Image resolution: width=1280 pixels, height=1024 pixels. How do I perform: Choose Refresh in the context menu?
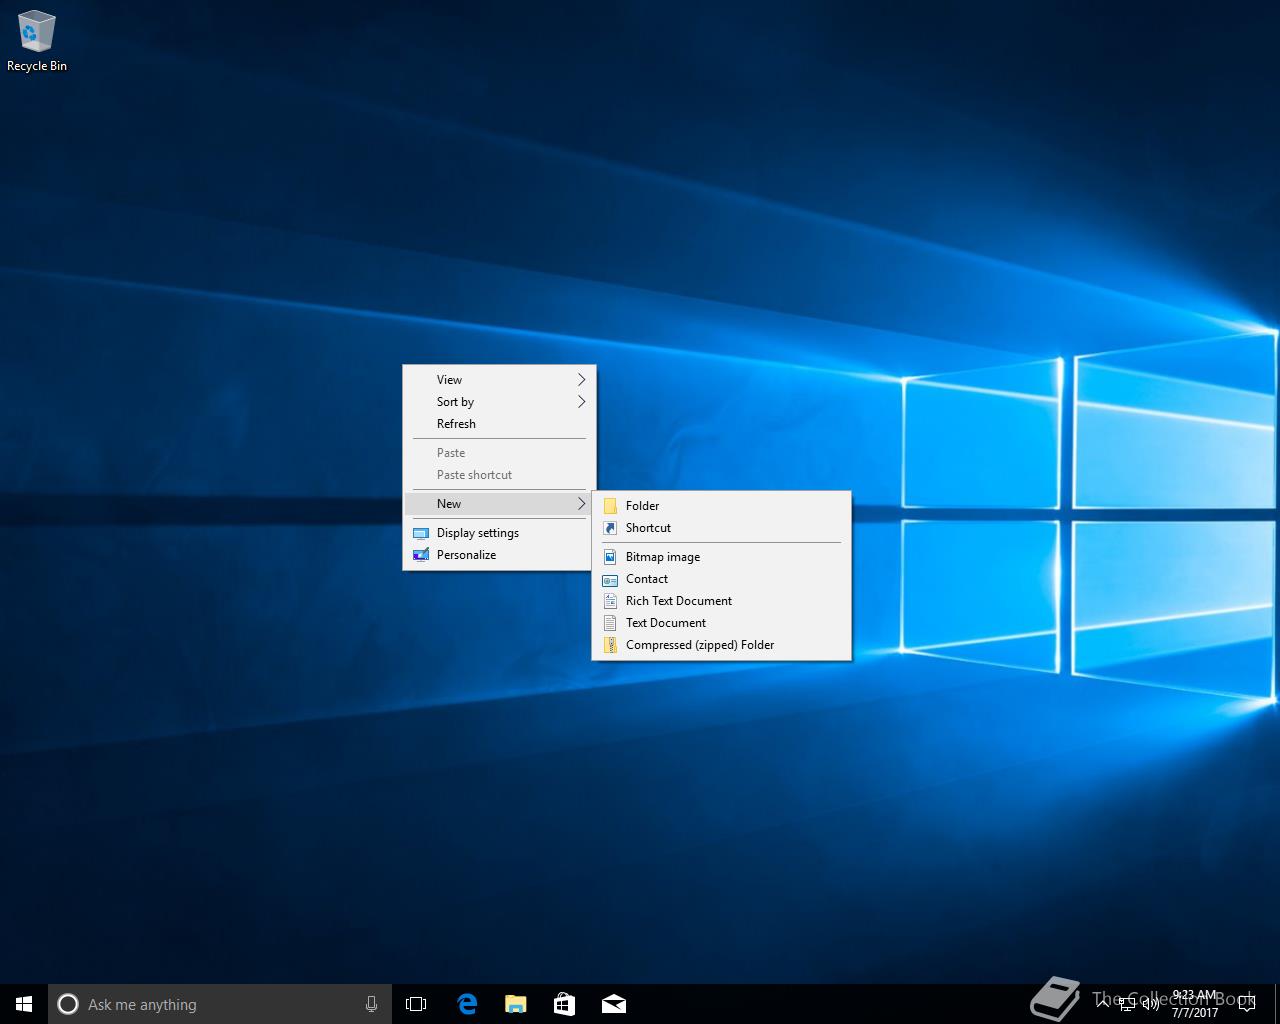coord(499,424)
